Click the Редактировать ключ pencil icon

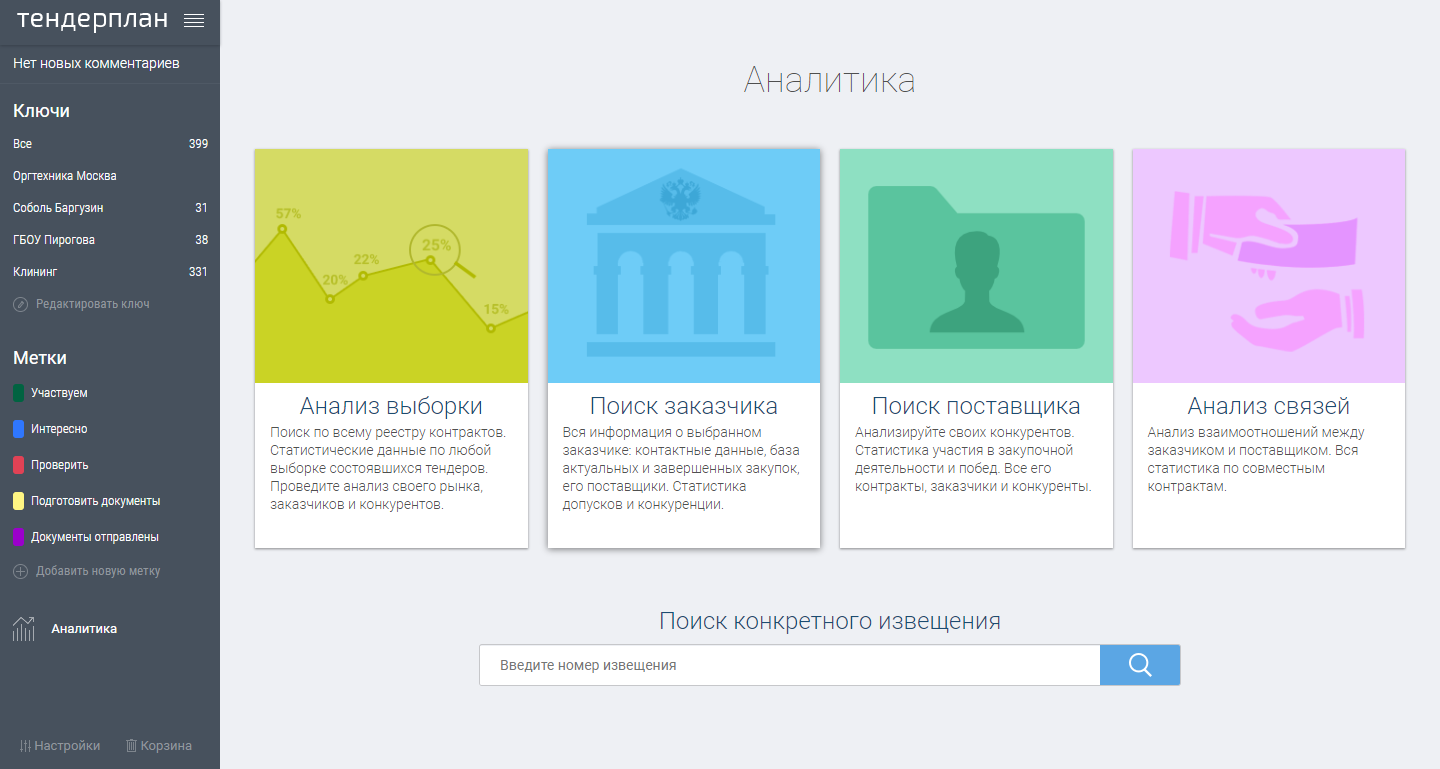(20, 304)
